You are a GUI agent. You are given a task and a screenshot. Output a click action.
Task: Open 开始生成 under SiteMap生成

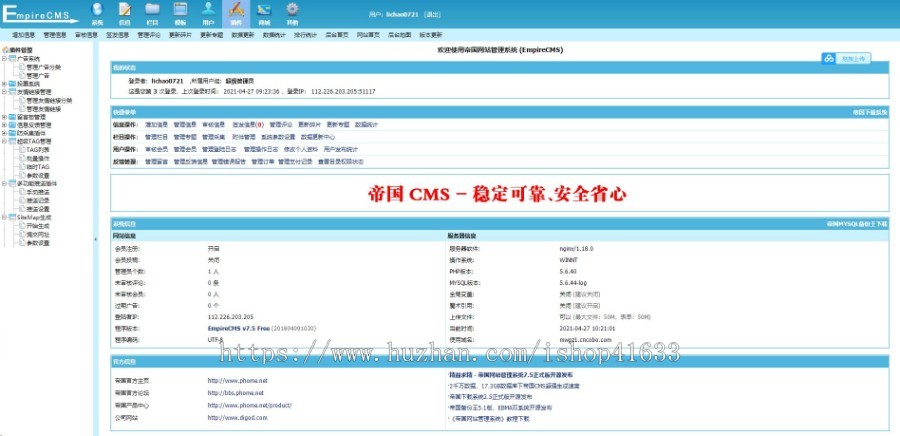38,226
